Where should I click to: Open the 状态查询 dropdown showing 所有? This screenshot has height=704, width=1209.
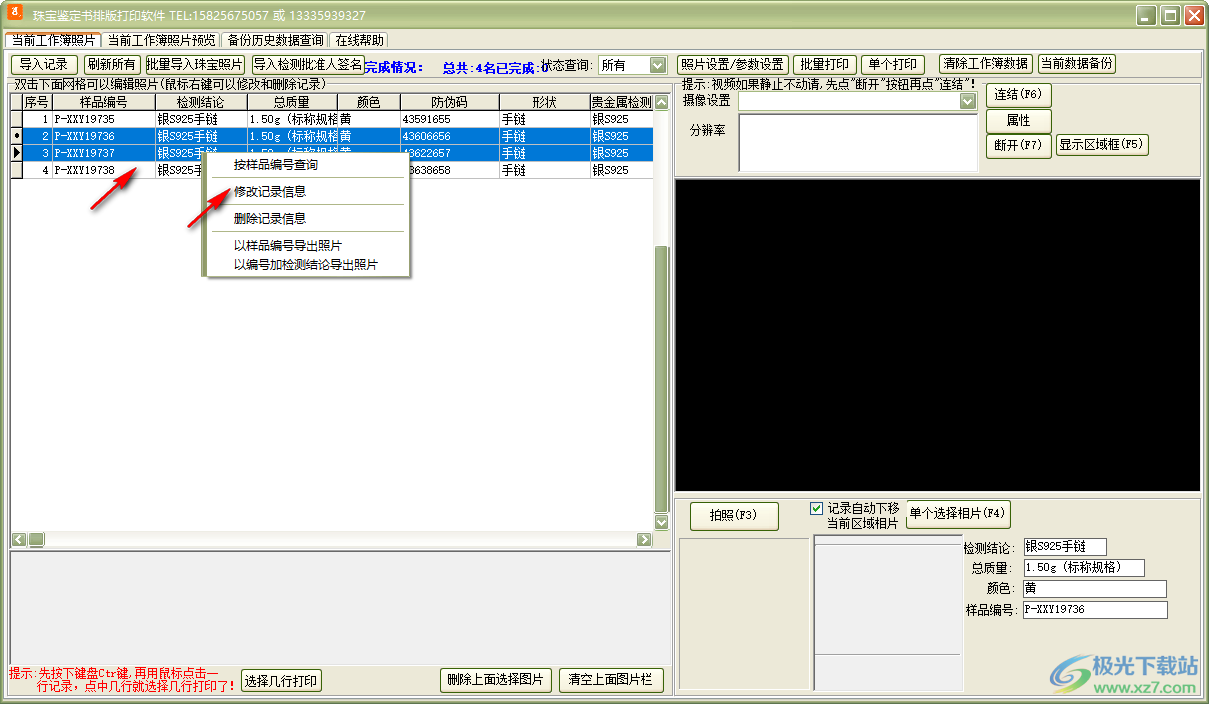point(657,65)
